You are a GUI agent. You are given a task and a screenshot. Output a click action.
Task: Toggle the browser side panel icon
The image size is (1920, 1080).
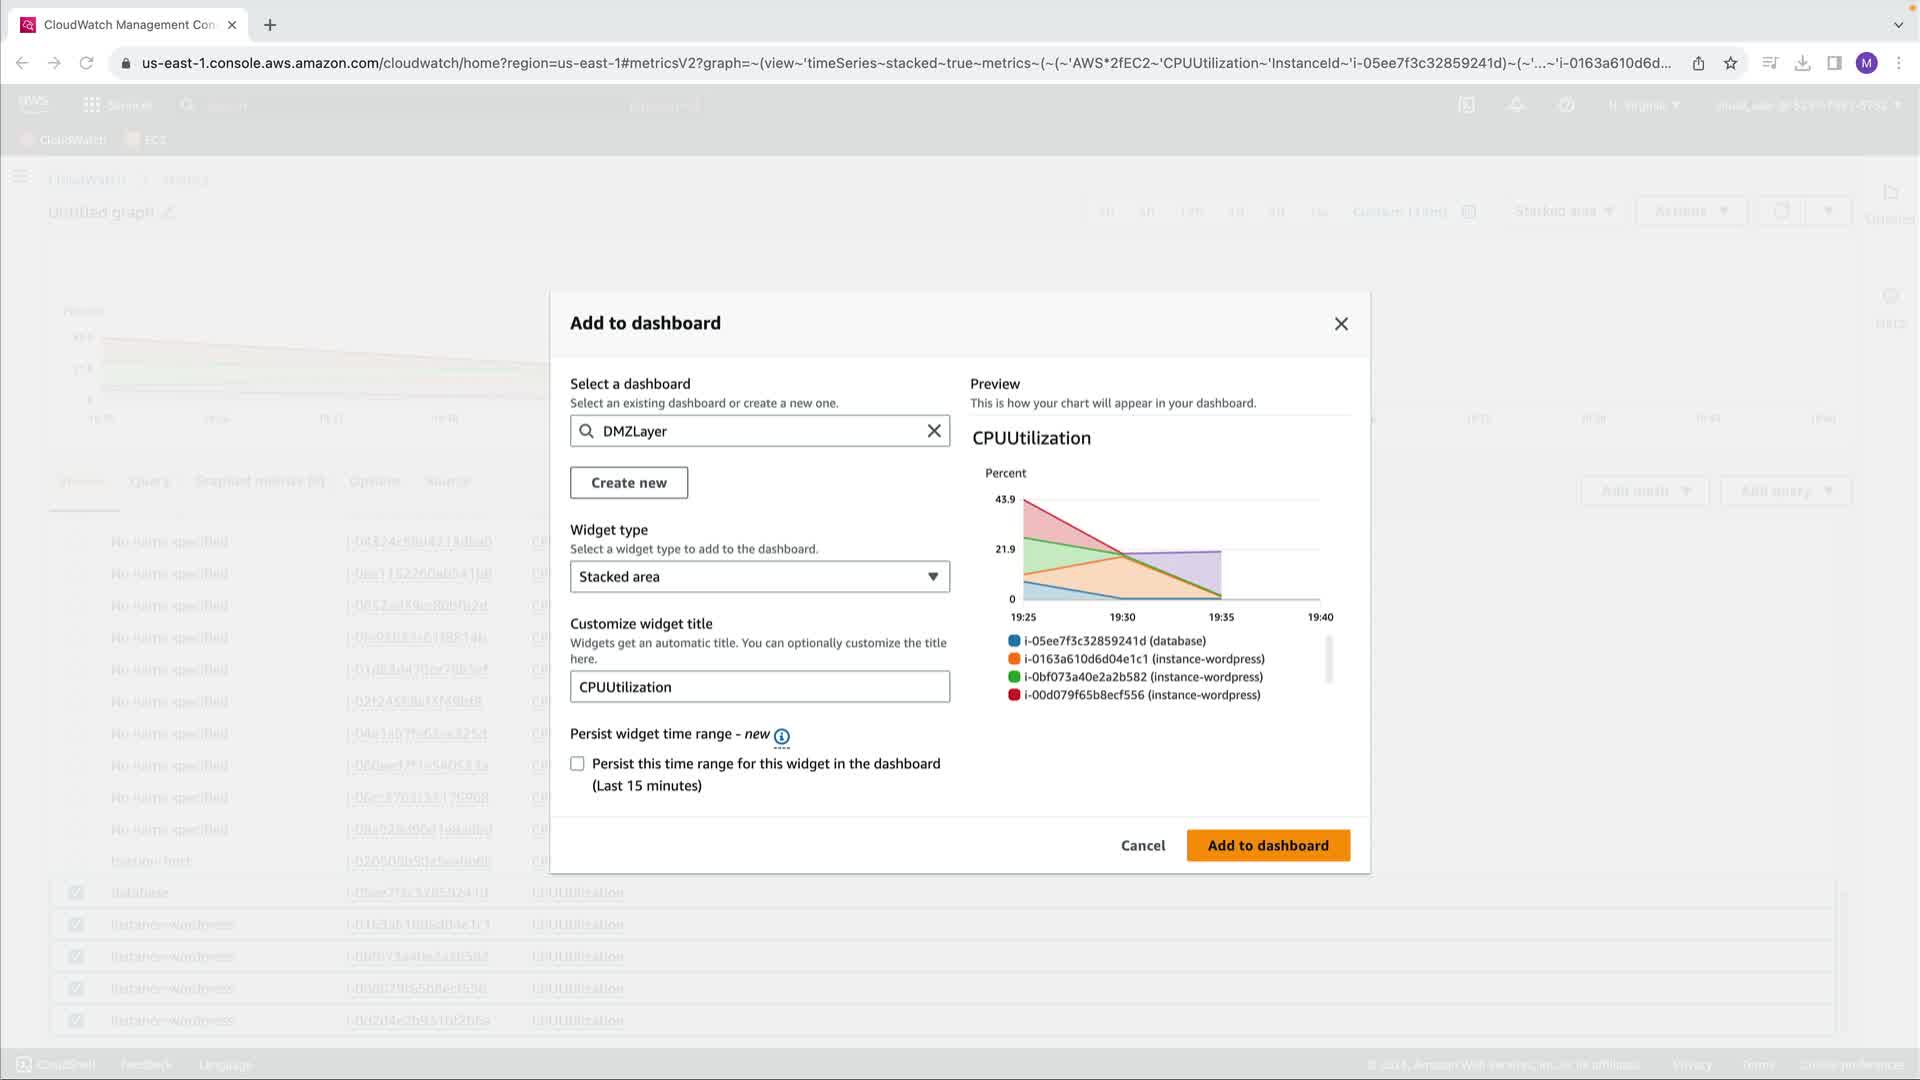1834,63
